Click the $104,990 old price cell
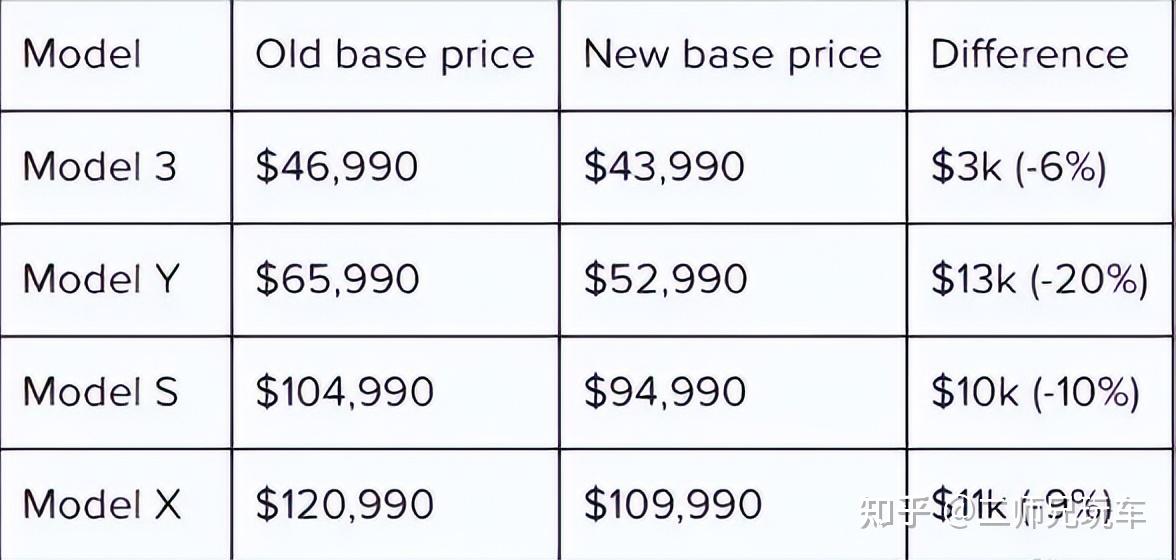Viewport: 1176px width, 560px height. pos(344,391)
